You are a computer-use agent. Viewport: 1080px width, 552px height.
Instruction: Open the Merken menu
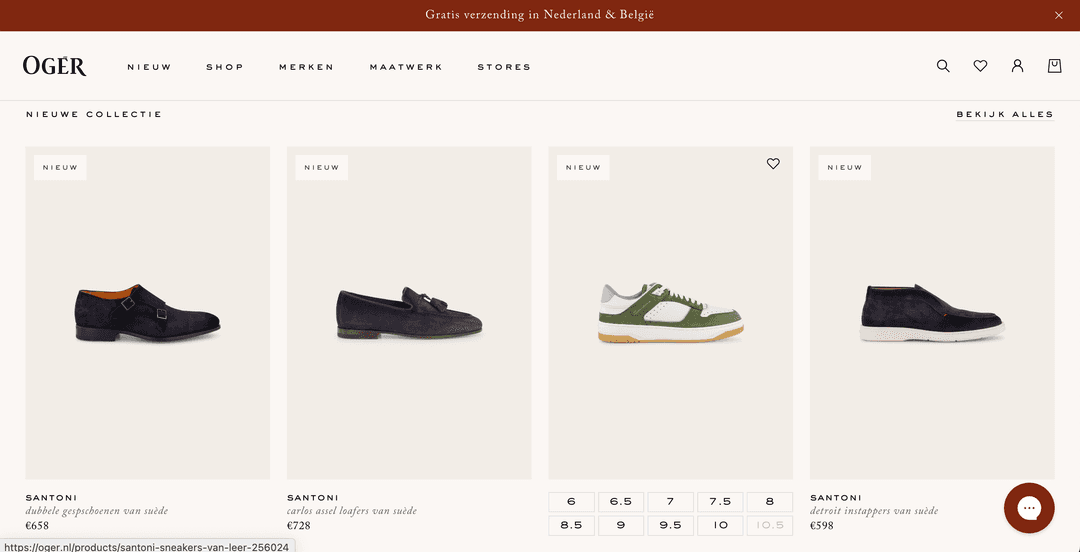click(307, 67)
